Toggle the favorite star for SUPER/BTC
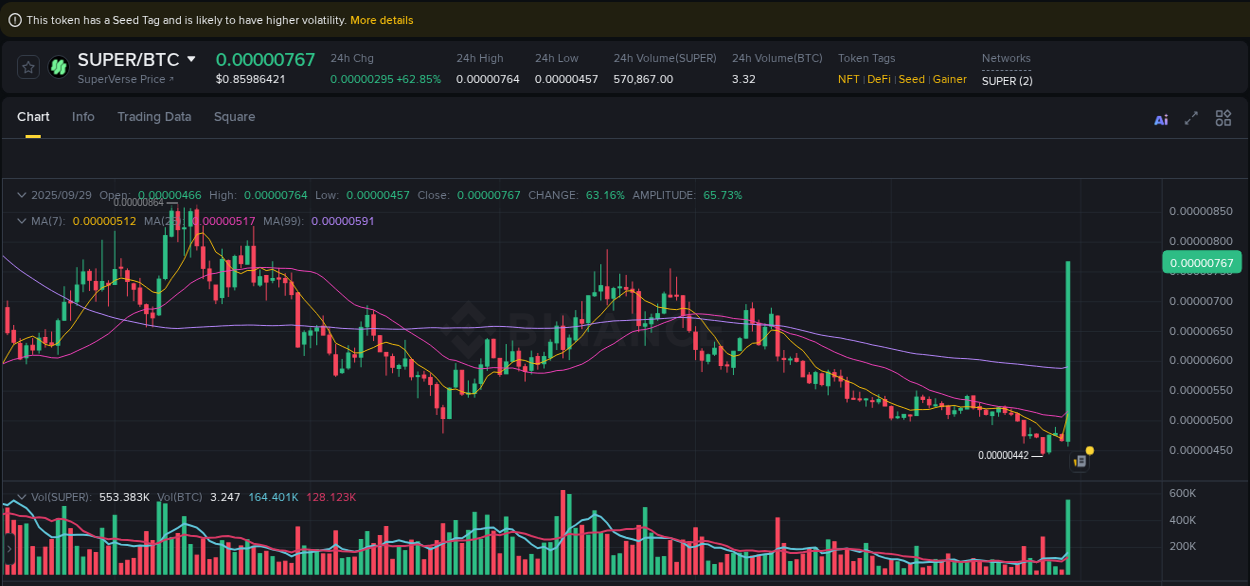 pyautogui.click(x=28, y=66)
